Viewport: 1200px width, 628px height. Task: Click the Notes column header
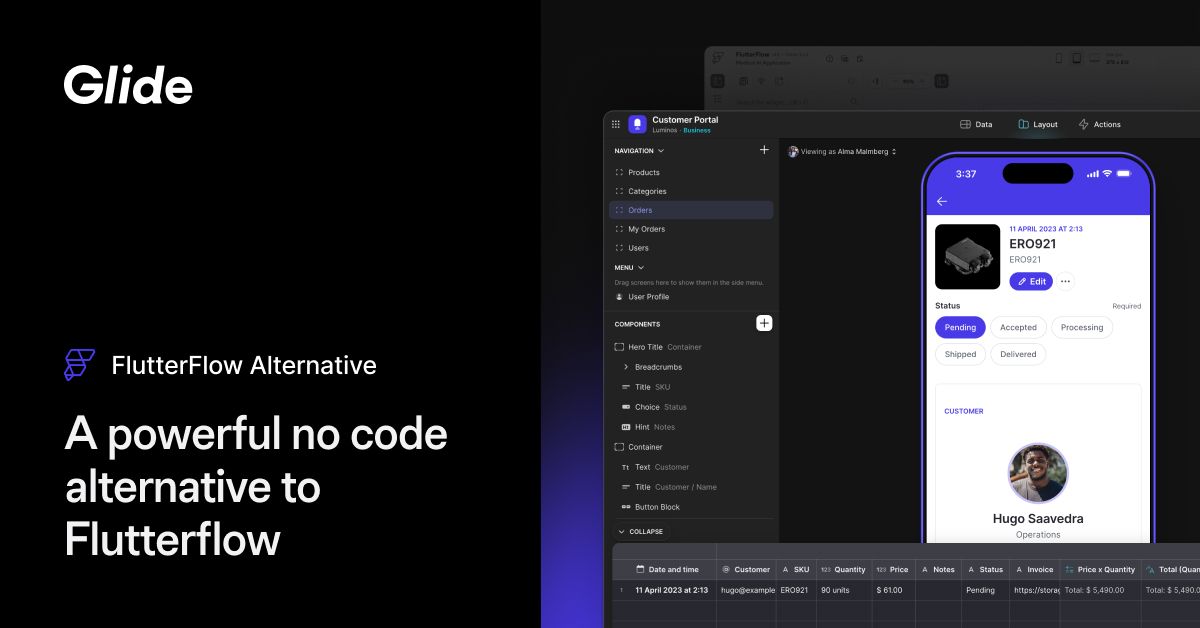pyautogui.click(x=938, y=569)
